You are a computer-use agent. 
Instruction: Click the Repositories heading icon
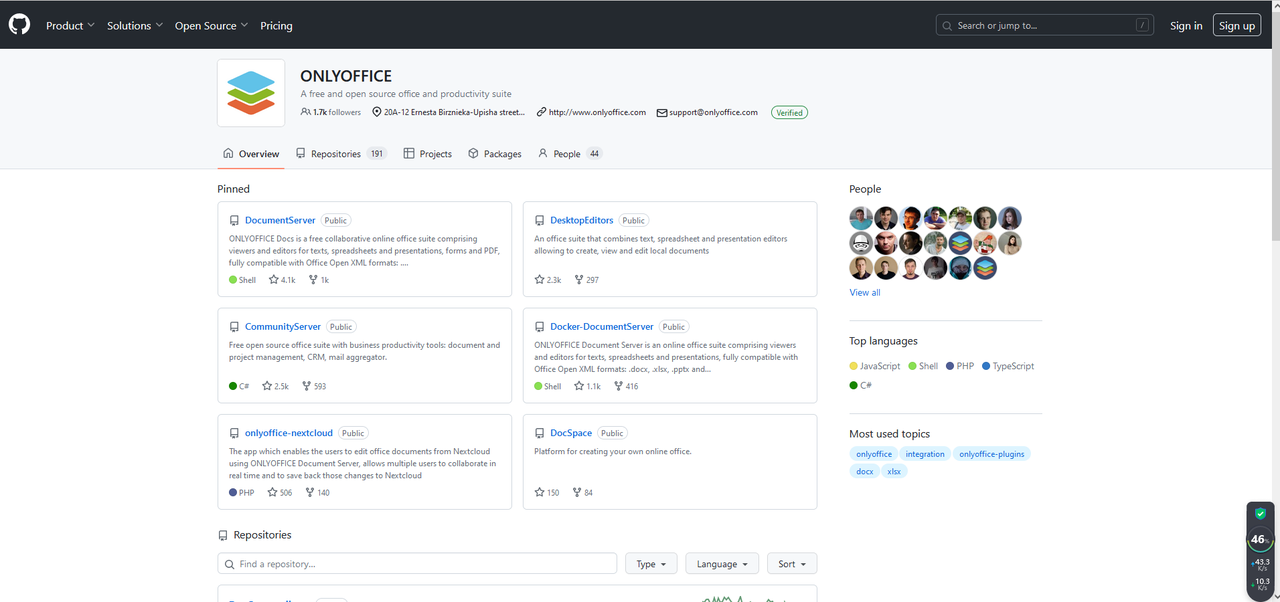[223, 535]
